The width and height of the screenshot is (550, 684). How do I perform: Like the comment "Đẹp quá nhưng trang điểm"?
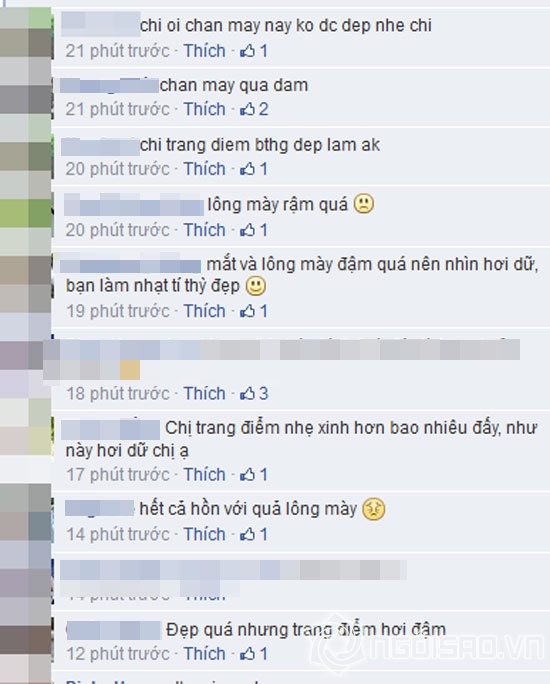204,653
